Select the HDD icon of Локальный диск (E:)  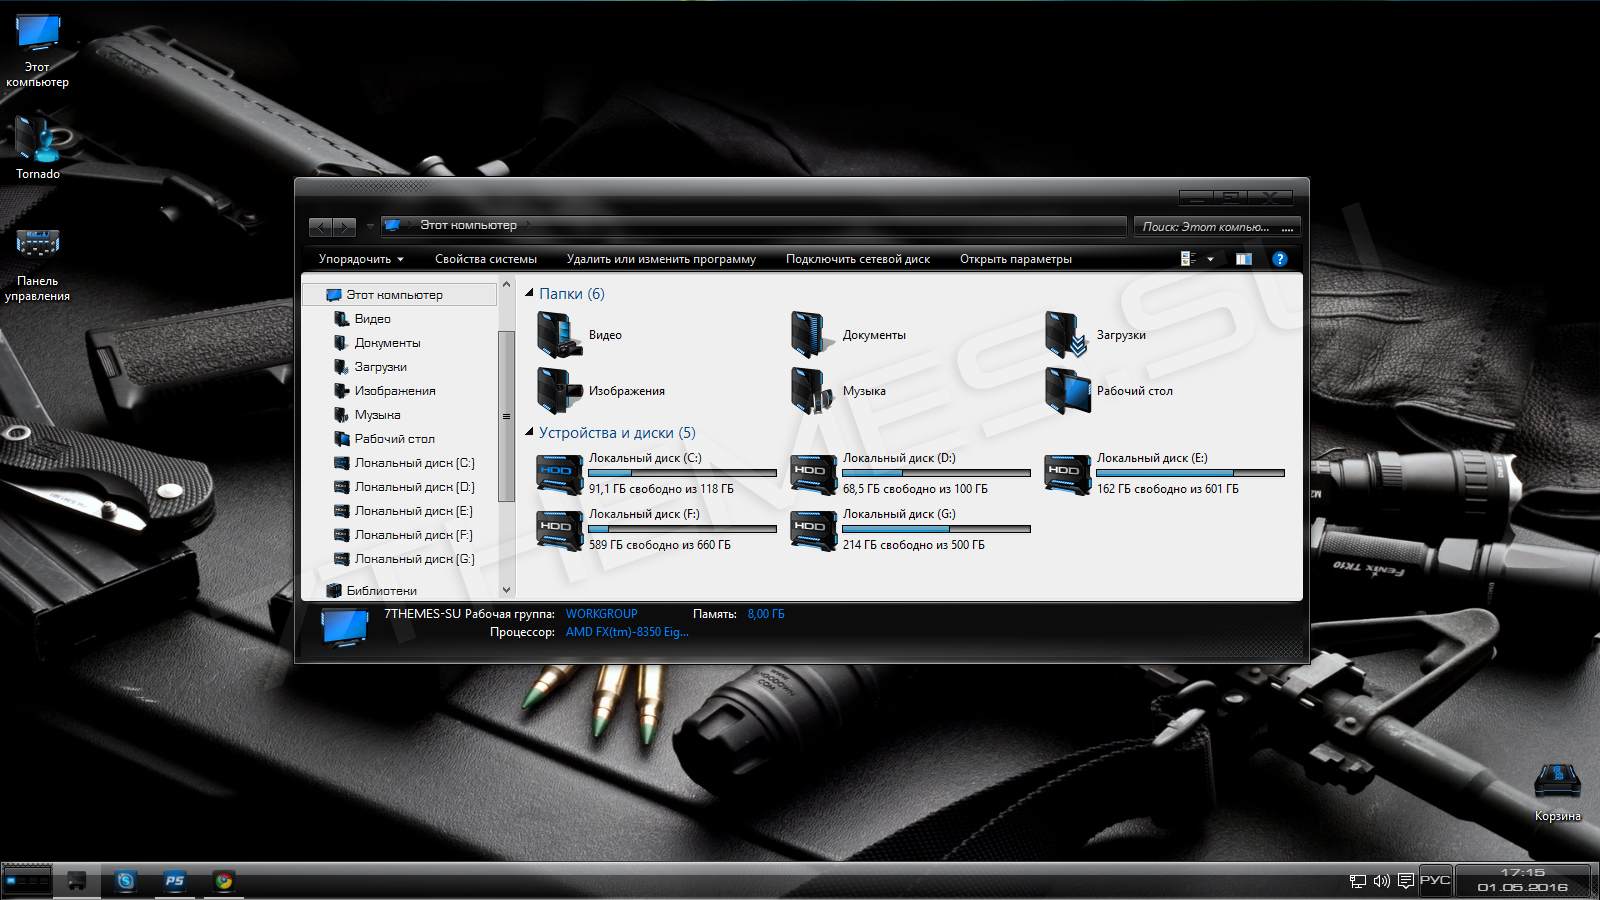(x=1068, y=474)
